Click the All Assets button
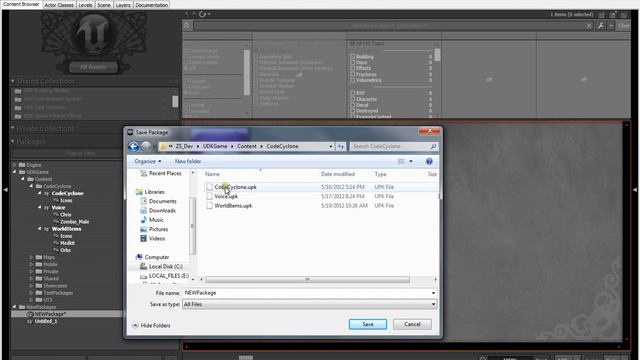This screenshot has width=640, height=360. click(93, 67)
